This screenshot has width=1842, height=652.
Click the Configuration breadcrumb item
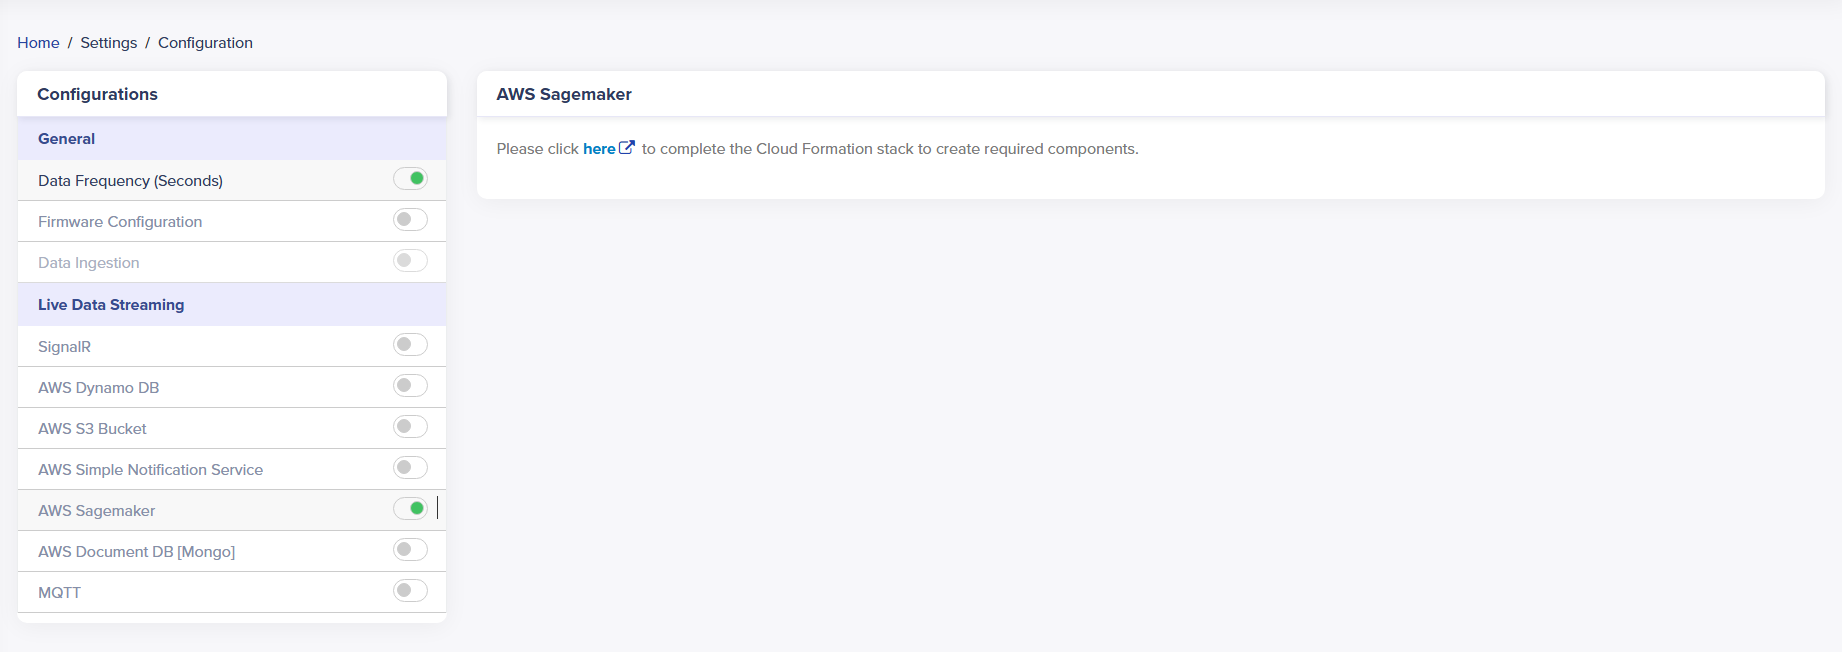point(205,43)
